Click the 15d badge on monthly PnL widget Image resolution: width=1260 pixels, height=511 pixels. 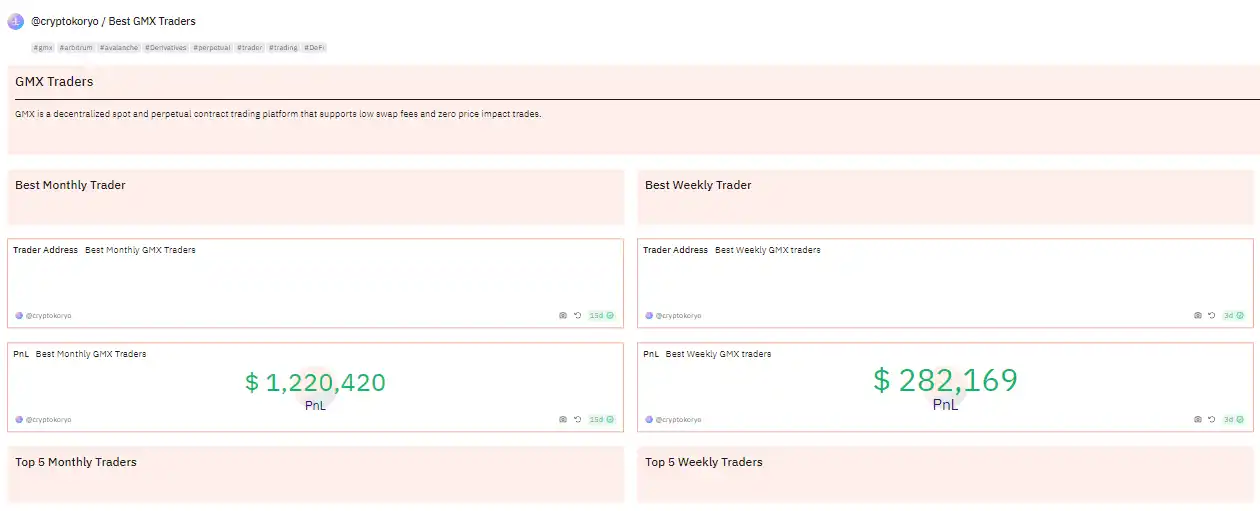click(601, 419)
